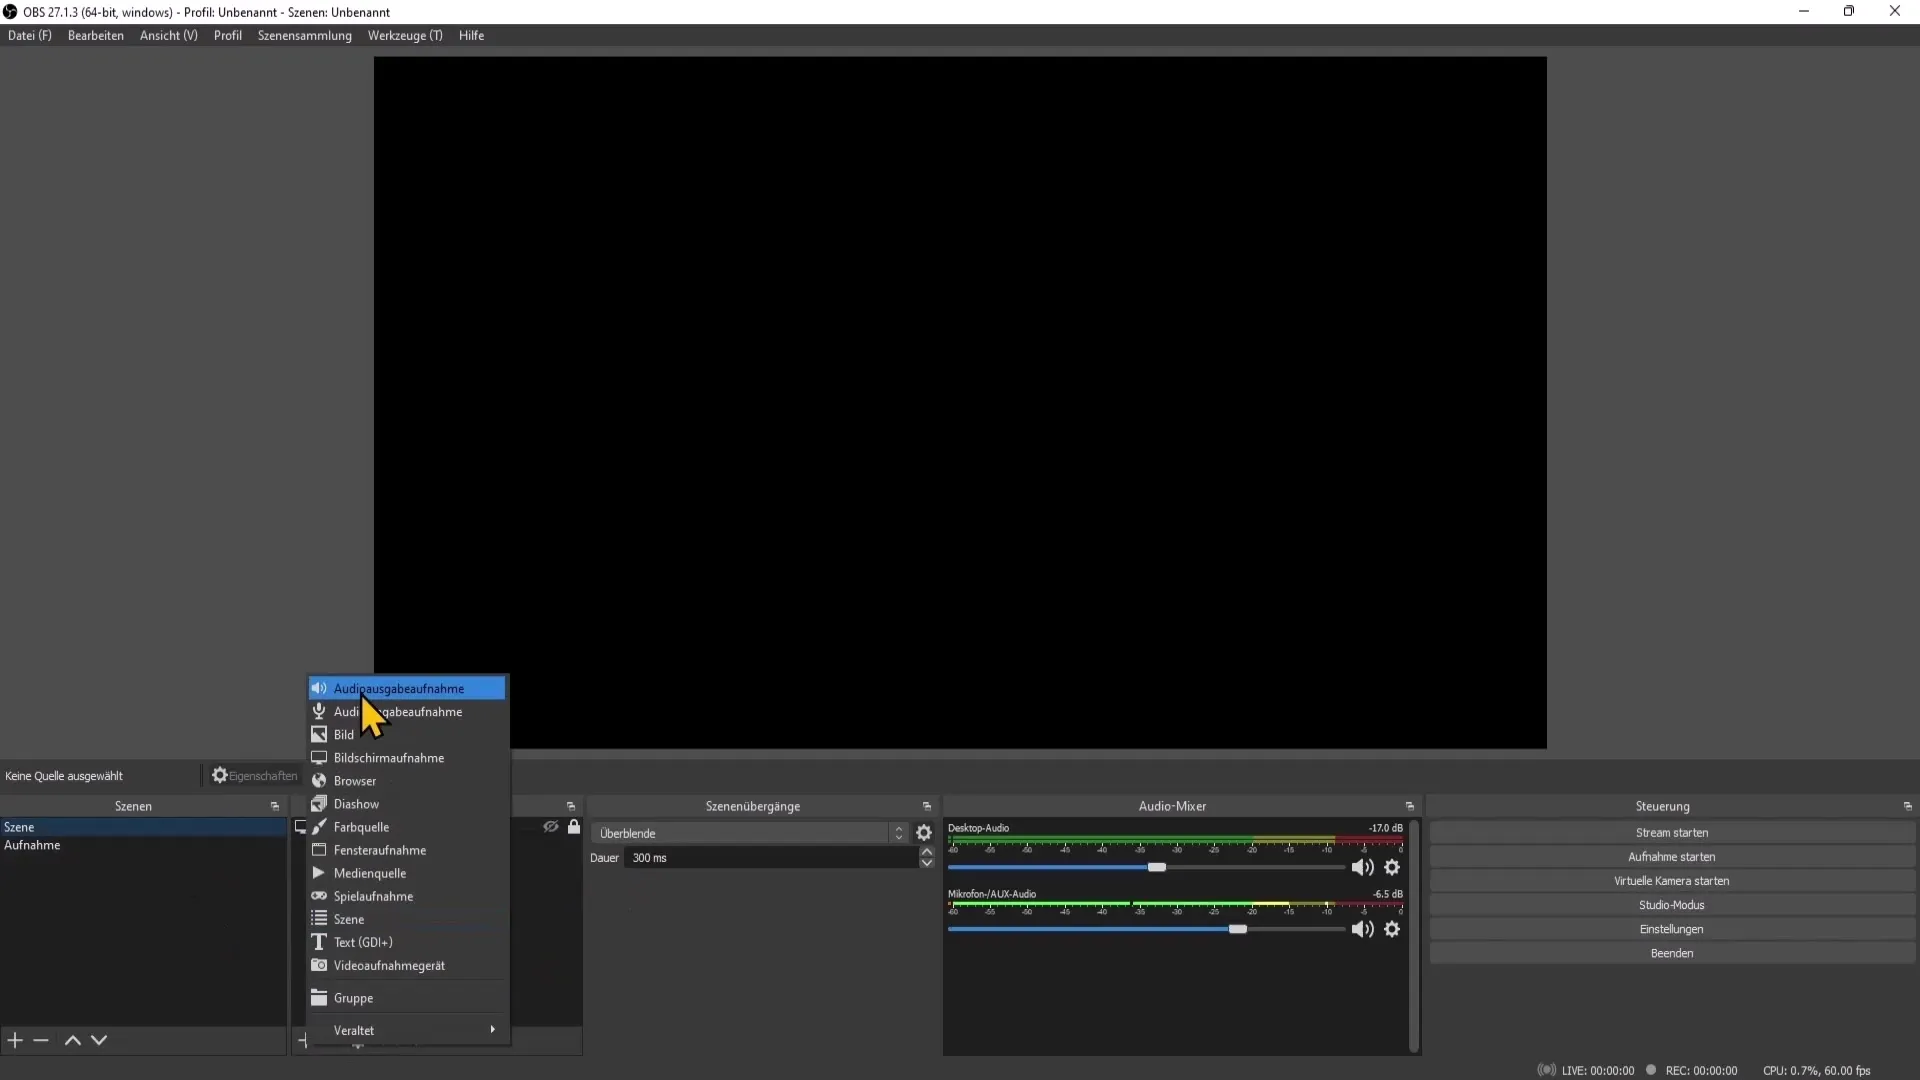Move scene down with down arrow
This screenshot has width=1920, height=1080.
pyautogui.click(x=99, y=1040)
